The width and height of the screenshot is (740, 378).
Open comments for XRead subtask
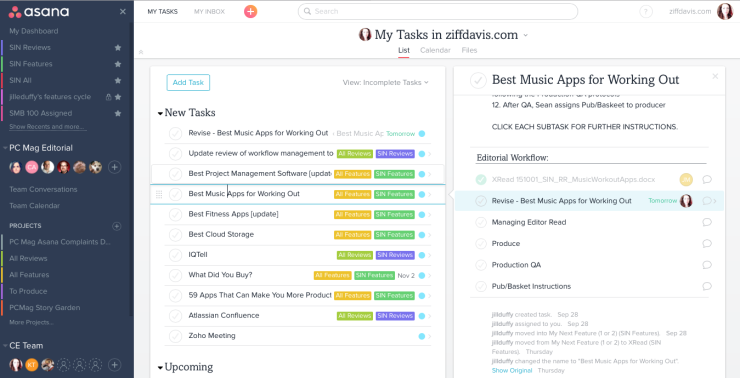point(706,179)
